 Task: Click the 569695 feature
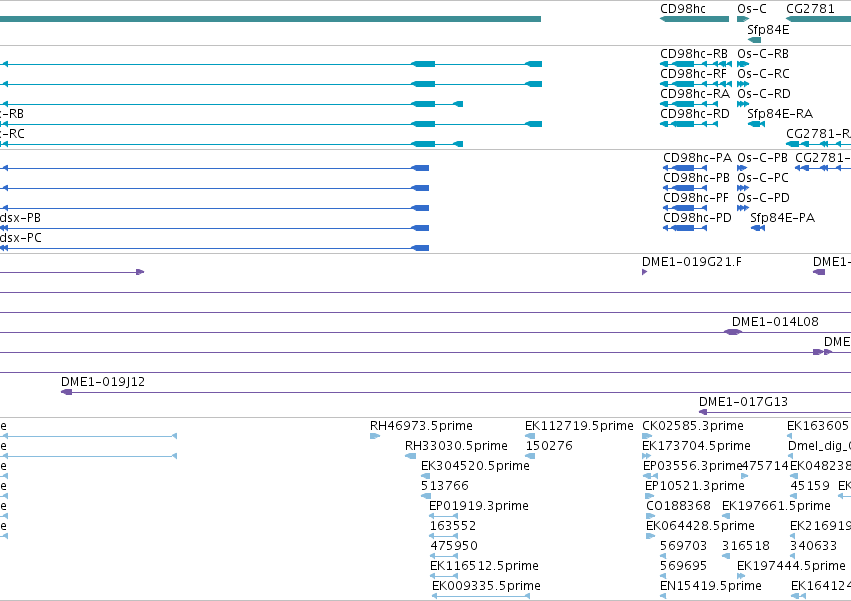pyautogui.click(x=663, y=576)
